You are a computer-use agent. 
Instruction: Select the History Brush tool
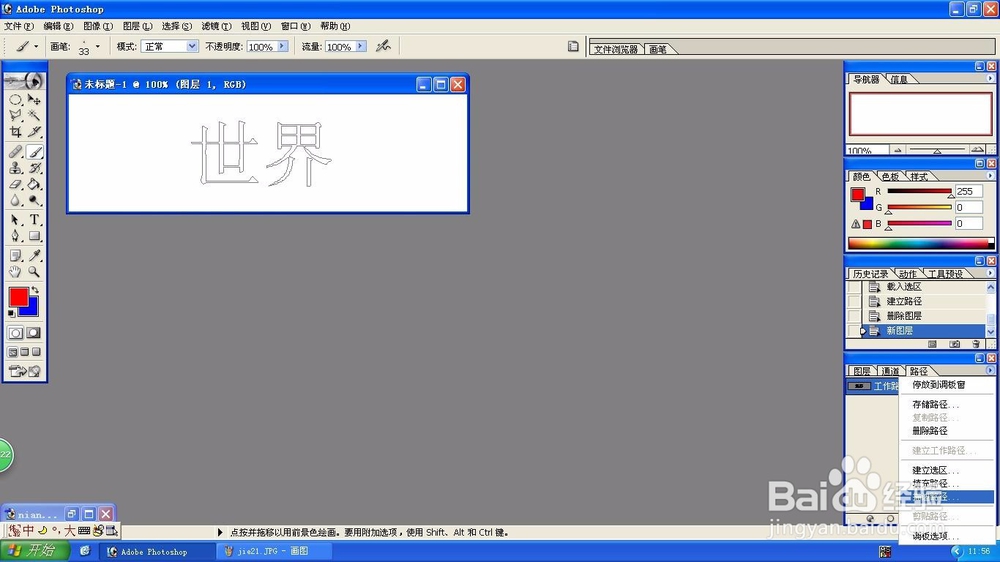coord(34,168)
